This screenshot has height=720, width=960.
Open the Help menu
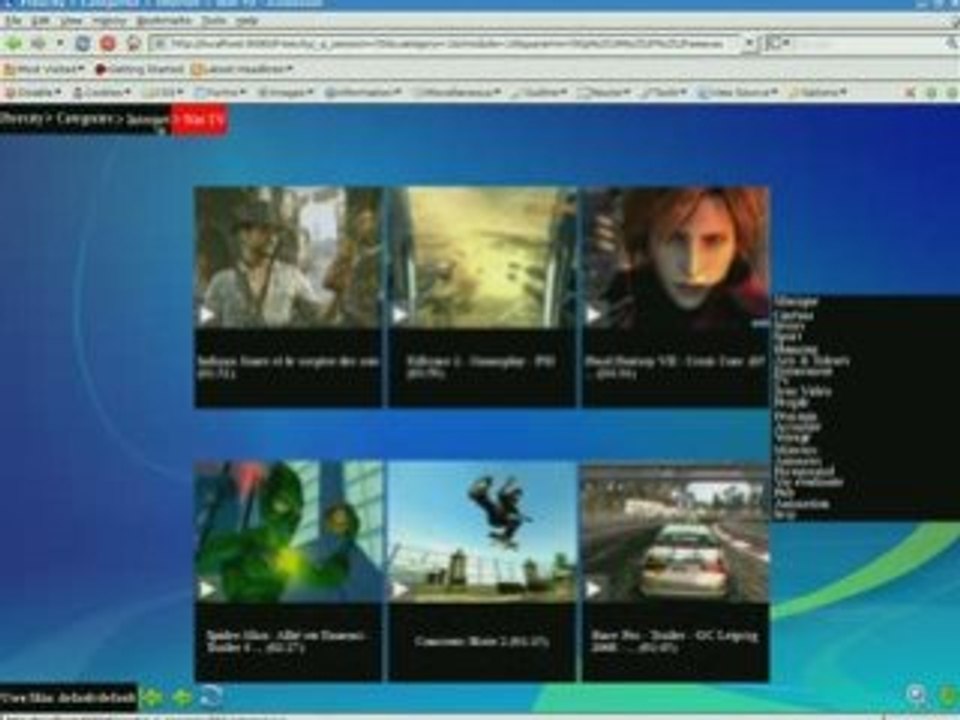click(x=247, y=21)
